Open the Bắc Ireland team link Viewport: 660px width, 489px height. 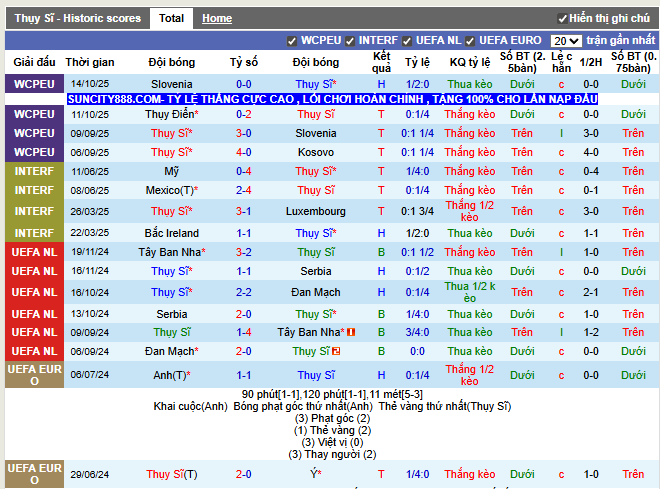(172, 233)
